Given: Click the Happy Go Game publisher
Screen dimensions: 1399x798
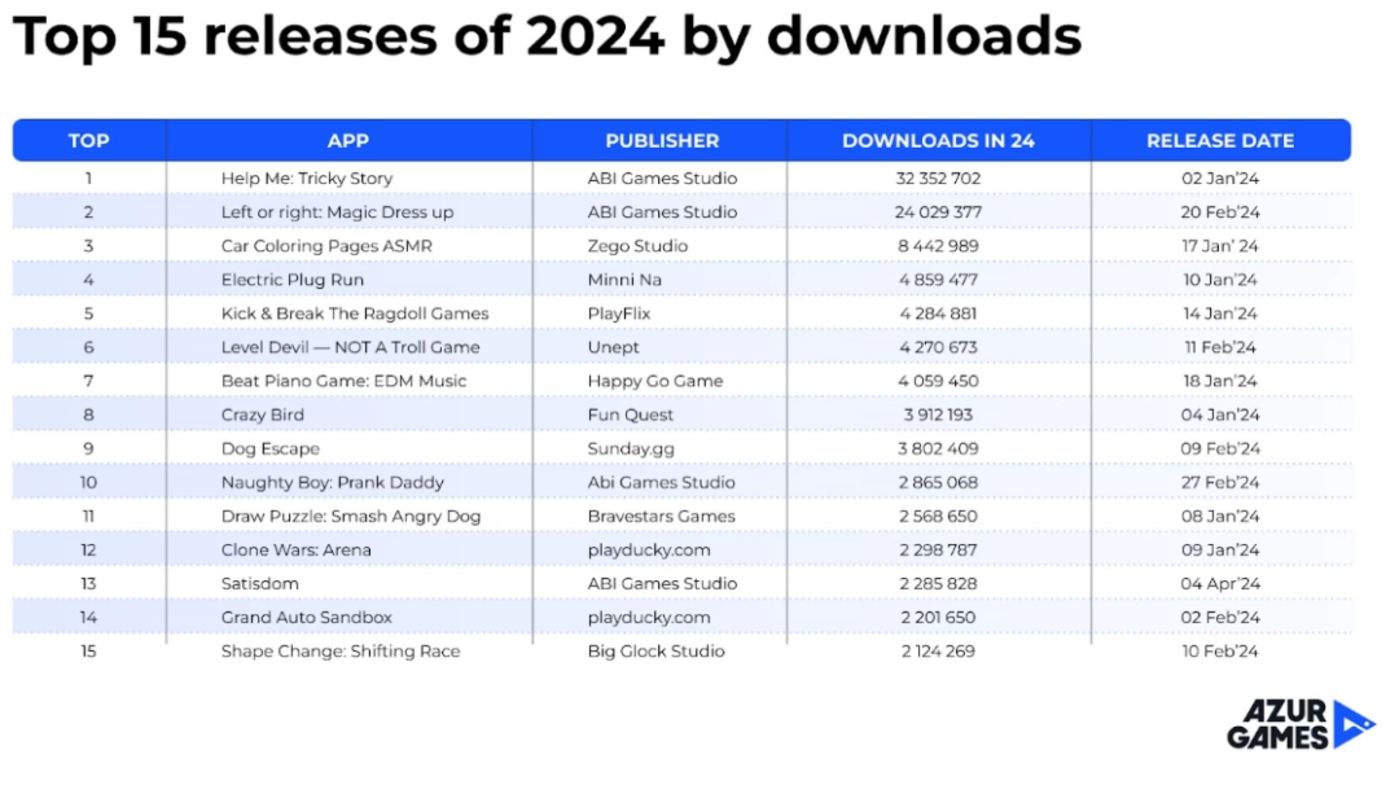Looking at the screenshot, I should pyautogui.click(x=655, y=381).
